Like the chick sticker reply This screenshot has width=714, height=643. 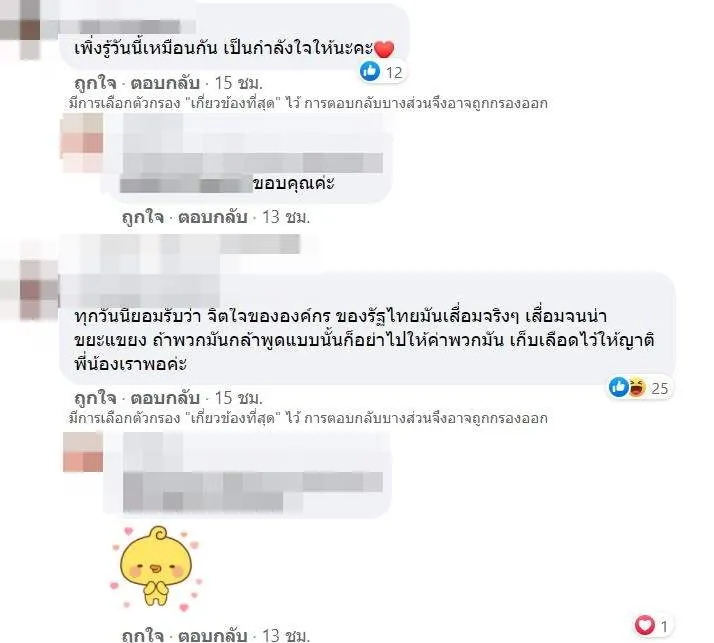[143, 635]
